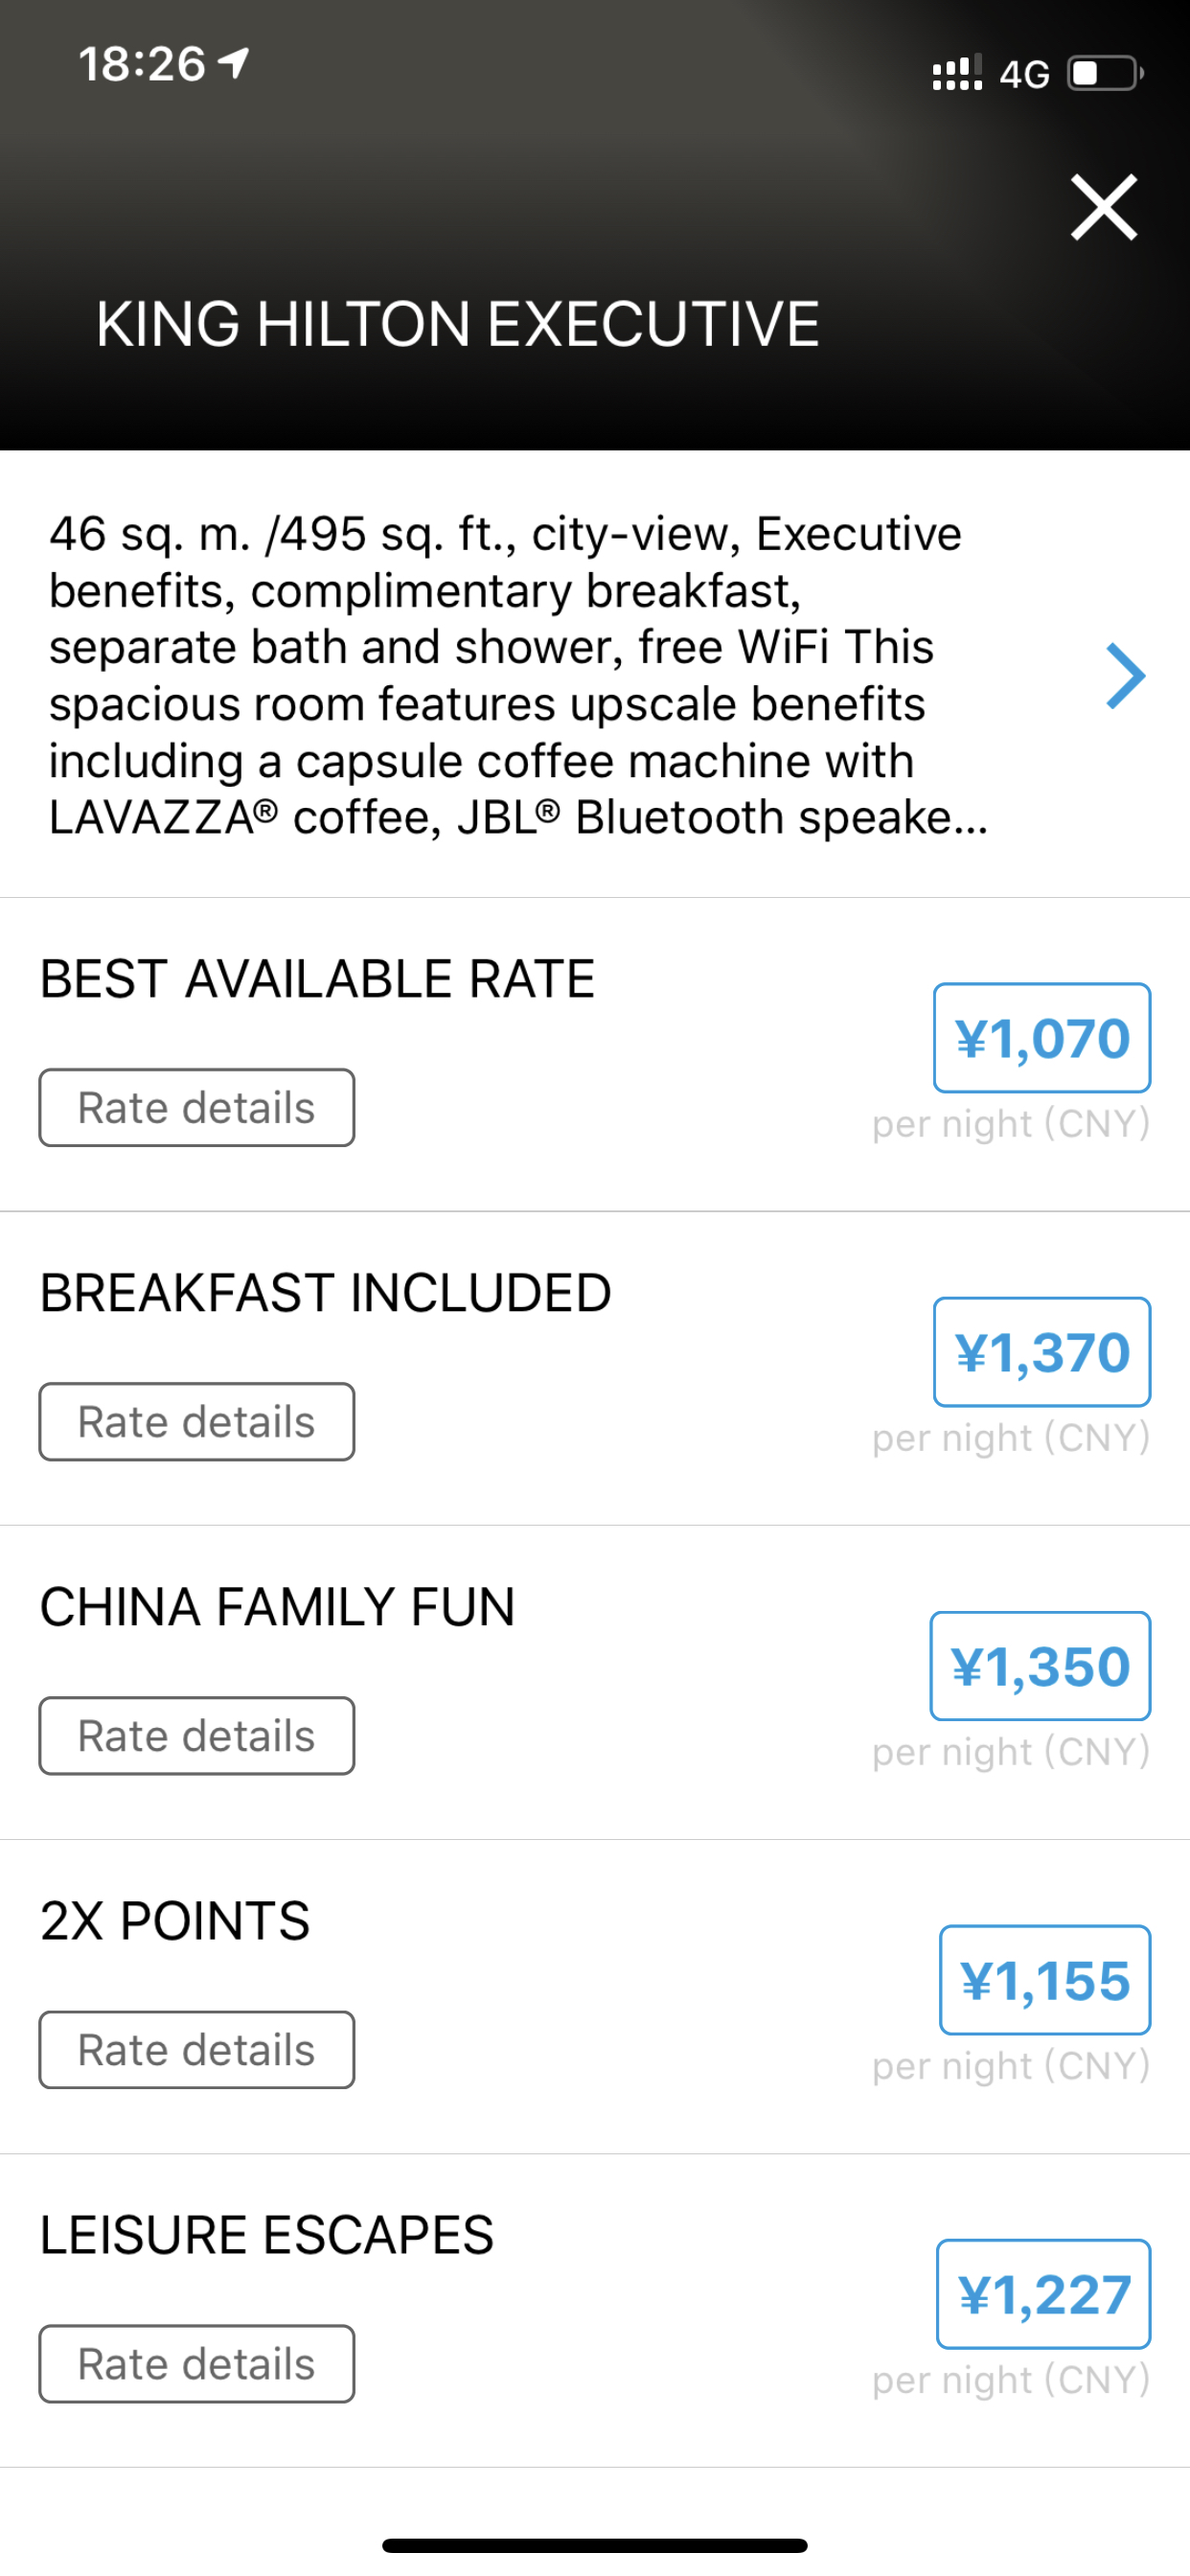Viewport: 1190px width, 2576px height.
Task: Choose the ¥1,370 Breakfast Included price
Action: [x=1042, y=1352]
